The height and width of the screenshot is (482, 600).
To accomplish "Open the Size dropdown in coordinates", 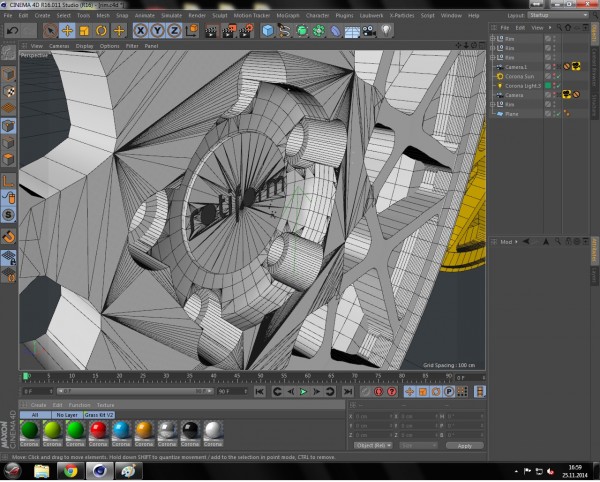I will coord(418,445).
